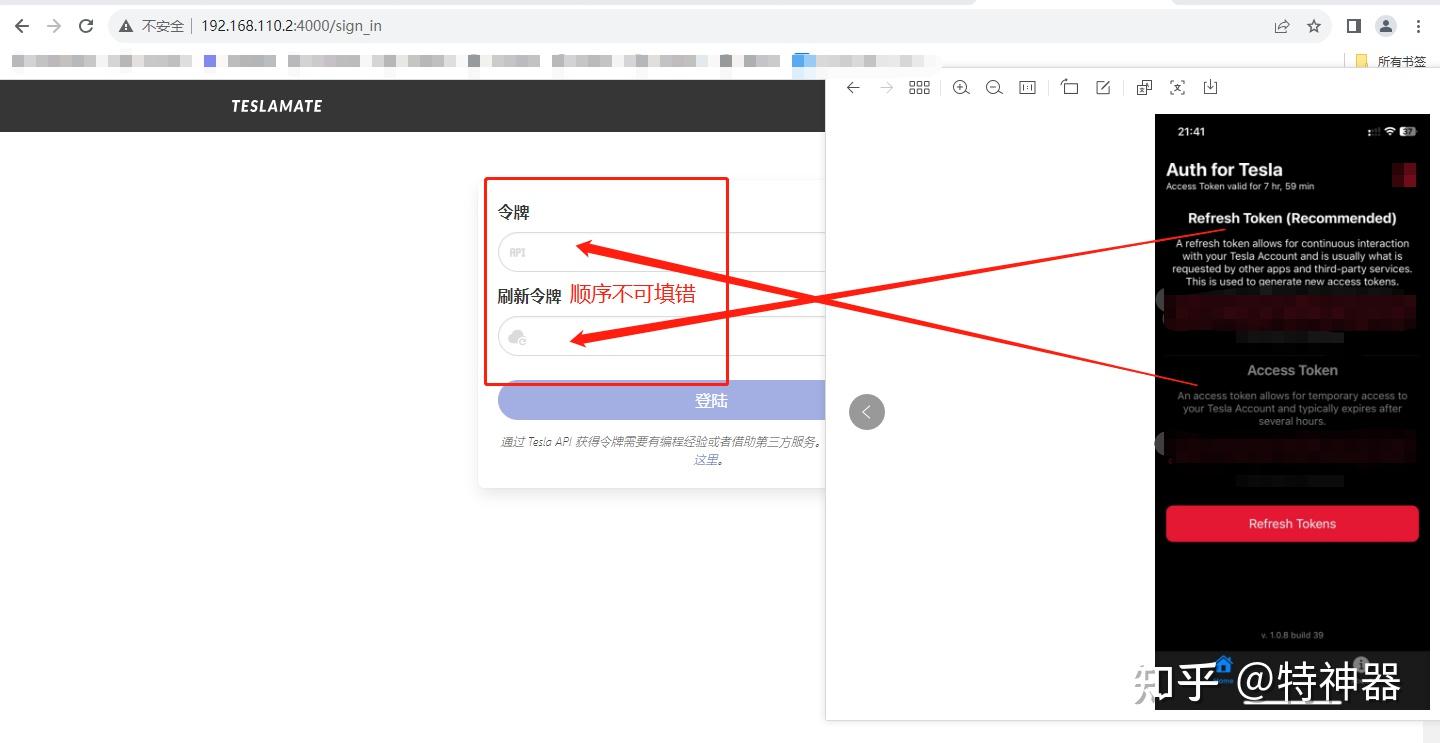The height and width of the screenshot is (743, 1440).
Task: Click the Chrome forward navigation arrow
Action: (x=54, y=26)
